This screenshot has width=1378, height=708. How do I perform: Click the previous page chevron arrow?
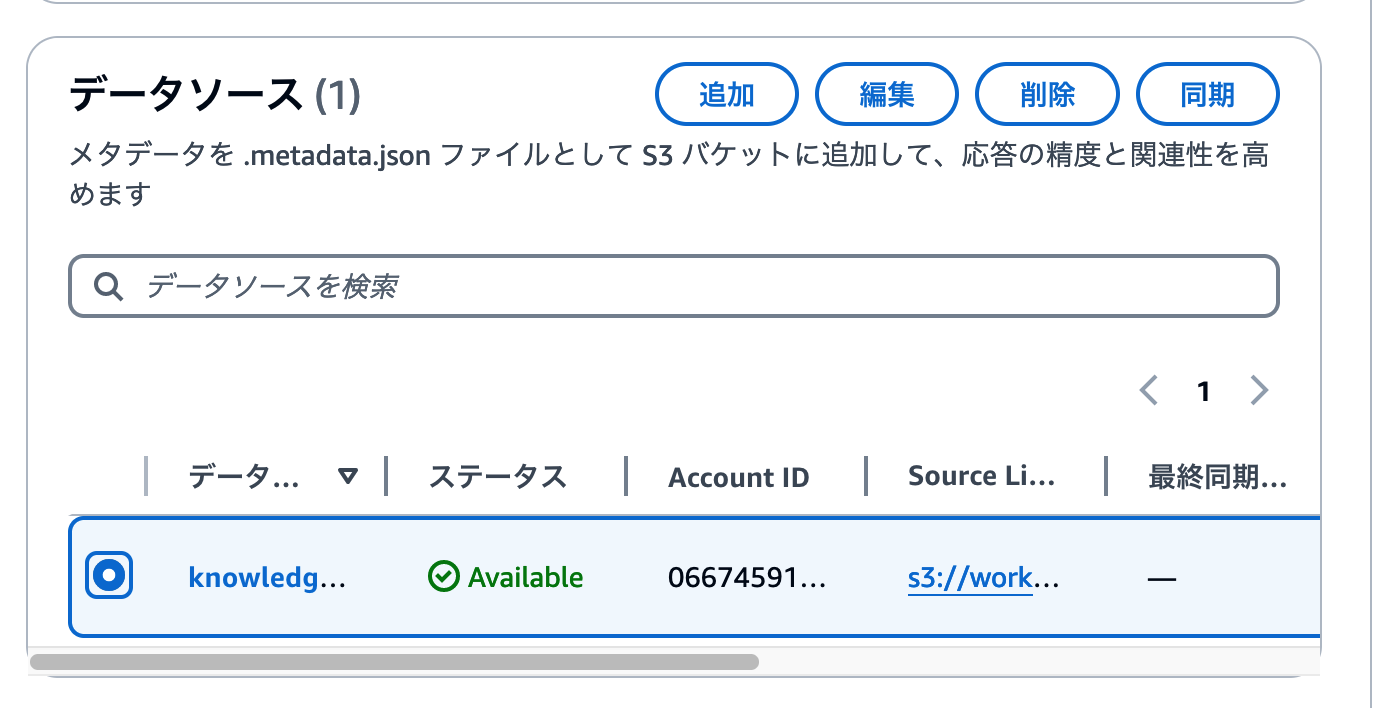1148,390
